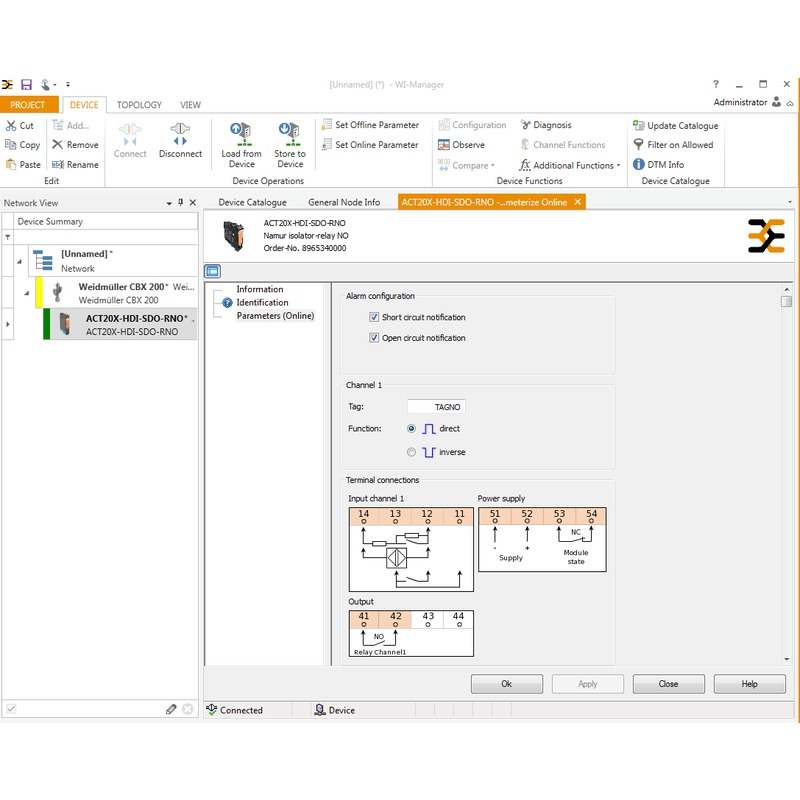Click the Close button in the dialog
800x800 pixels.
point(668,684)
